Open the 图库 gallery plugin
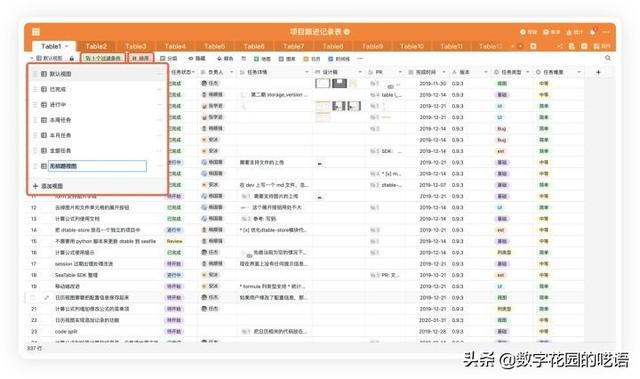 click(x=287, y=59)
